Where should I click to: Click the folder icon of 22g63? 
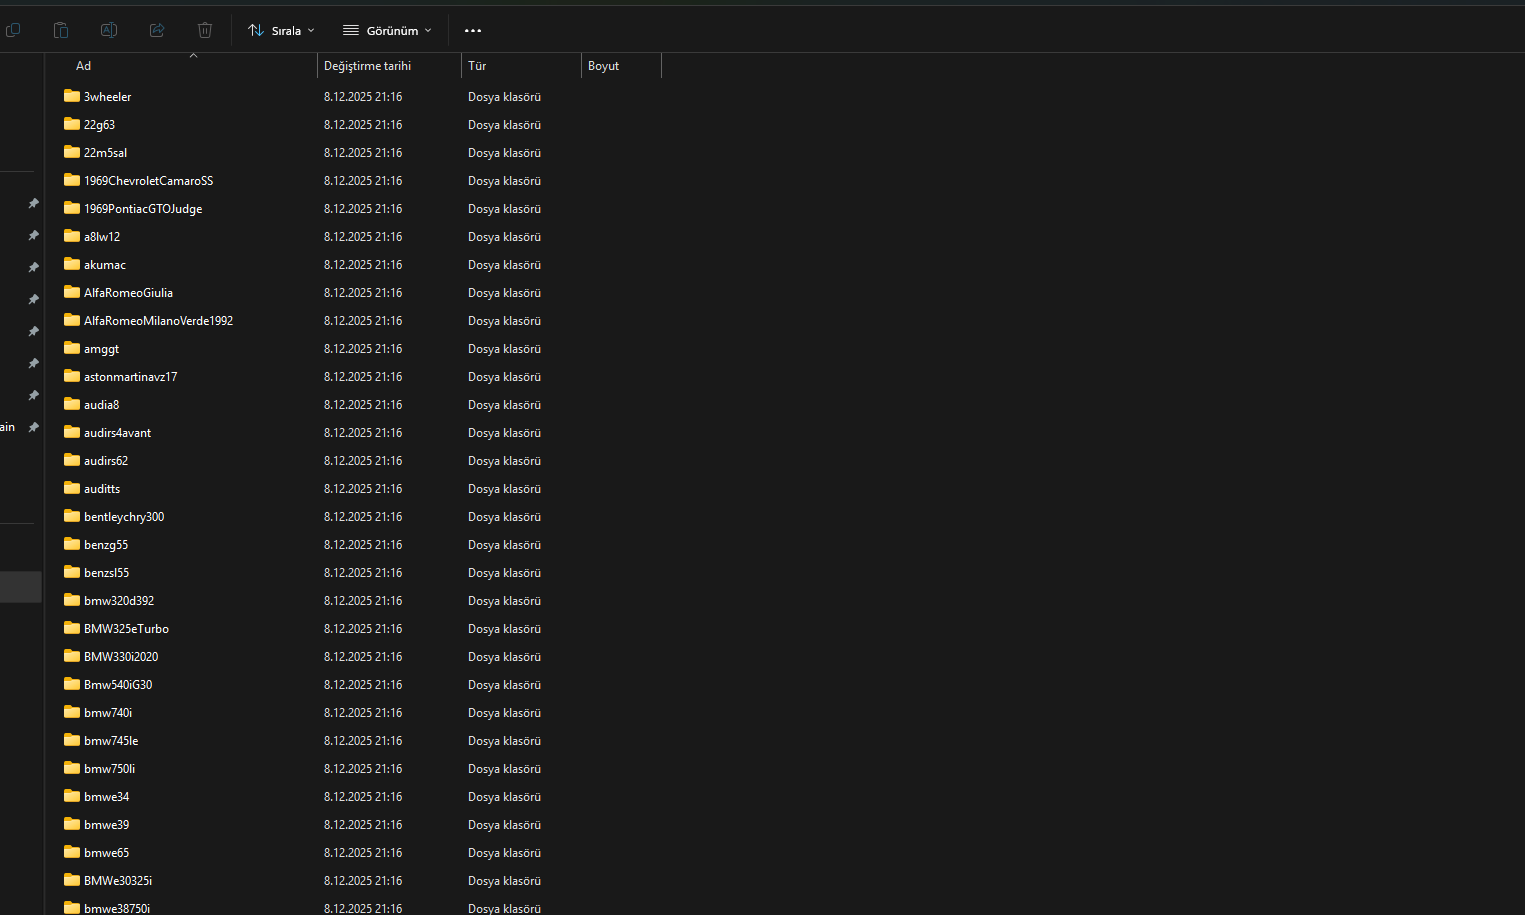[x=72, y=124]
